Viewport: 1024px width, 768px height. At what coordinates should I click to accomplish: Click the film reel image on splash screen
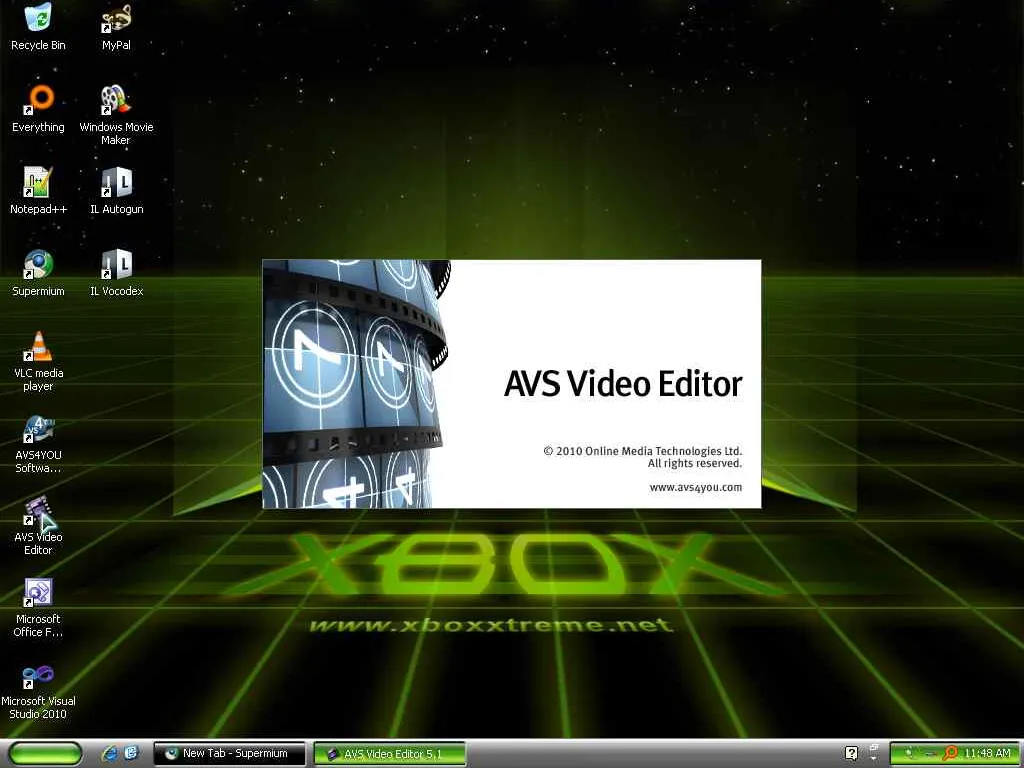click(357, 384)
